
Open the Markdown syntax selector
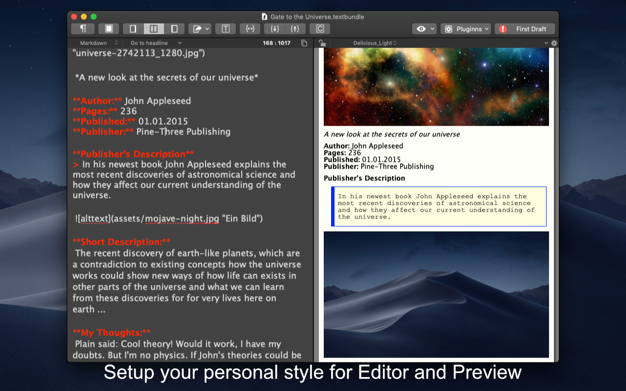[x=99, y=43]
